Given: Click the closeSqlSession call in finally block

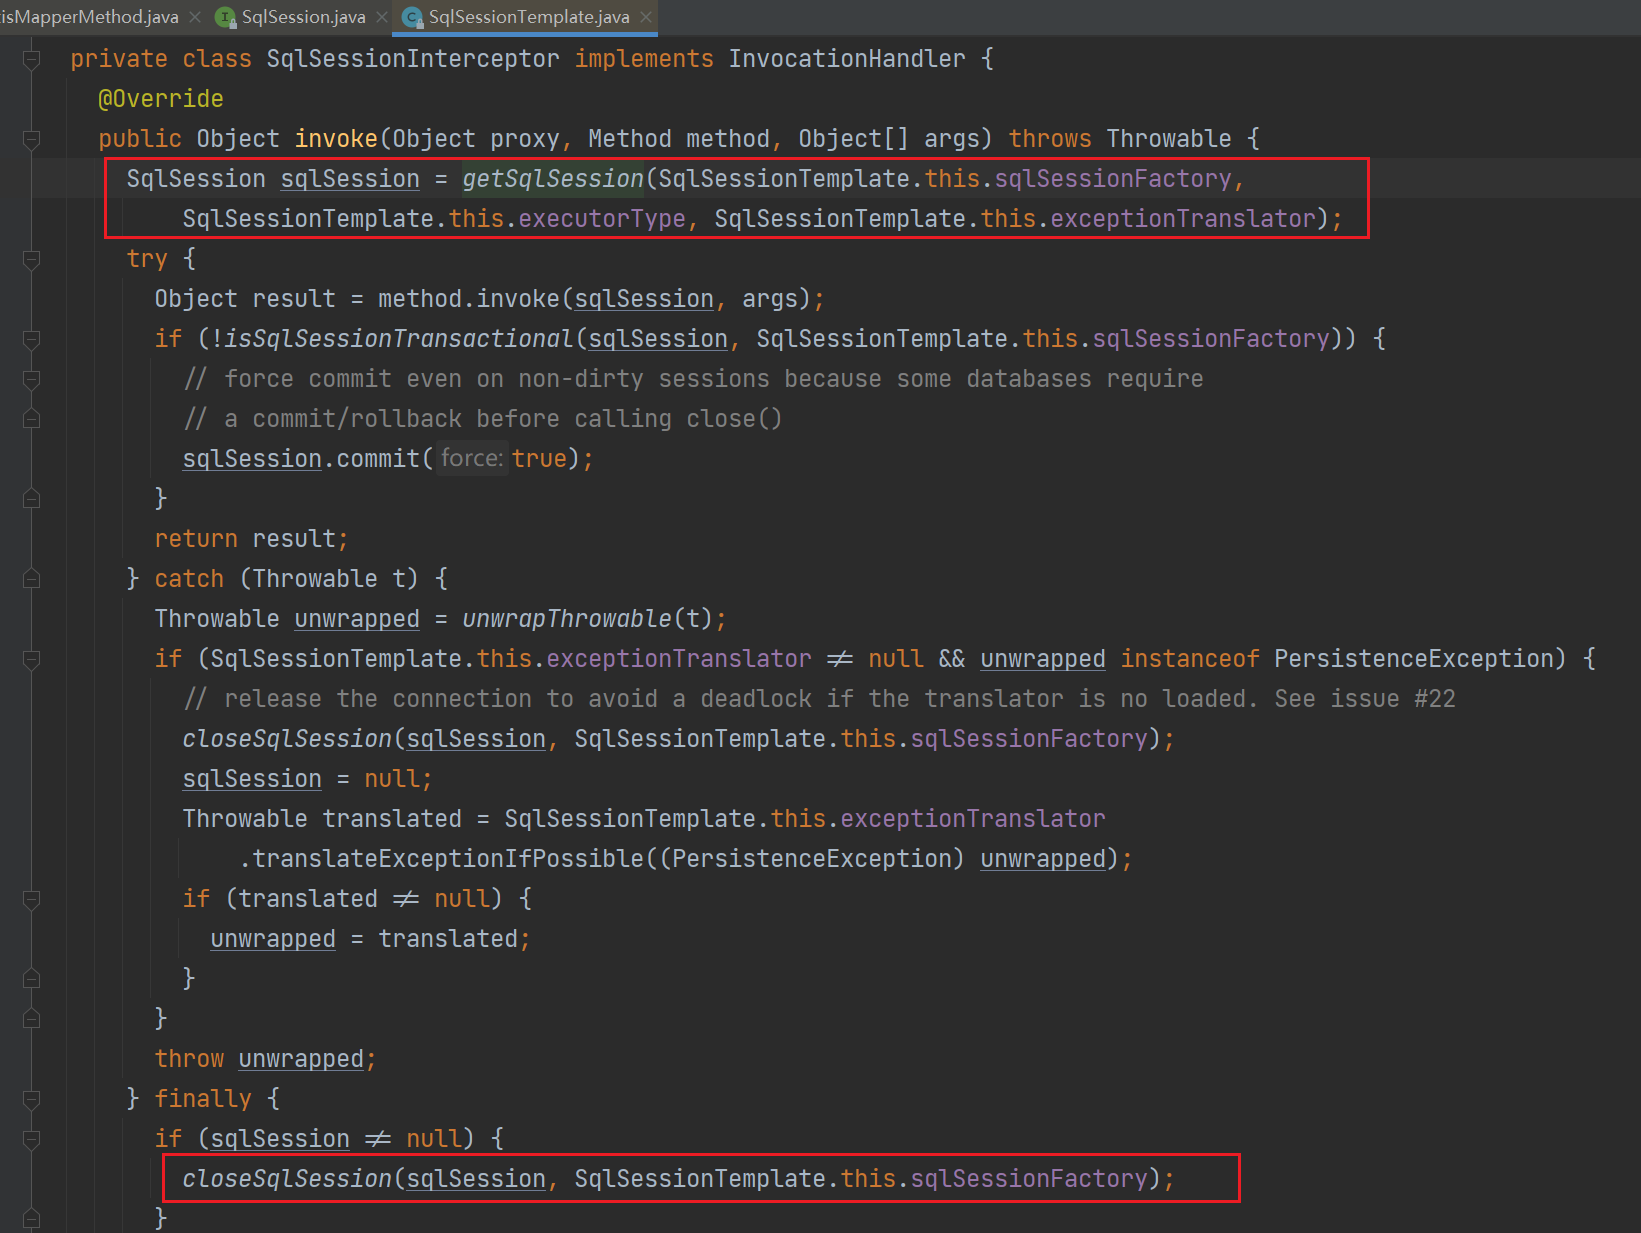Looking at the screenshot, I should [x=287, y=1179].
